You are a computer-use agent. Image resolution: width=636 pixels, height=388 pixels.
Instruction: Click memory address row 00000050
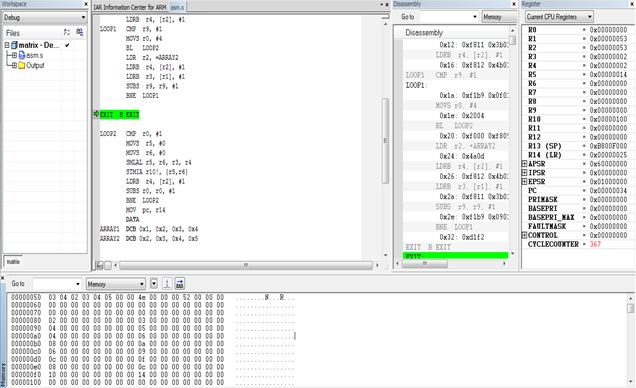click(x=118, y=297)
